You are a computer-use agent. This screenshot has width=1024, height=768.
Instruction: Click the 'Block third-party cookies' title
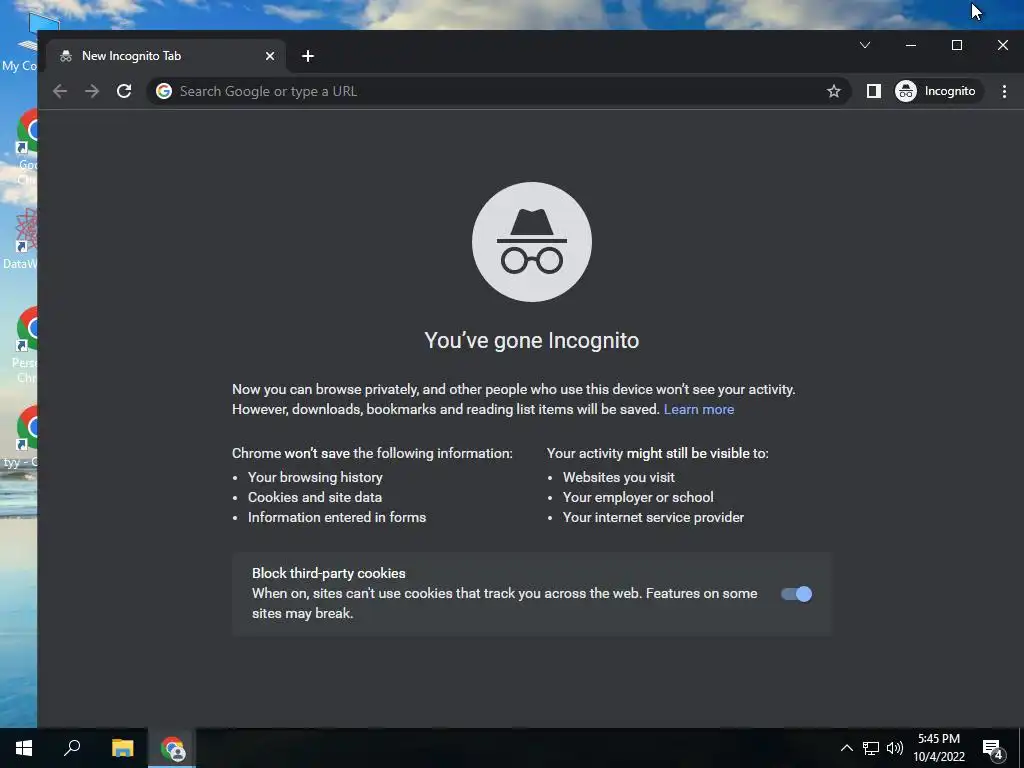coord(328,573)
